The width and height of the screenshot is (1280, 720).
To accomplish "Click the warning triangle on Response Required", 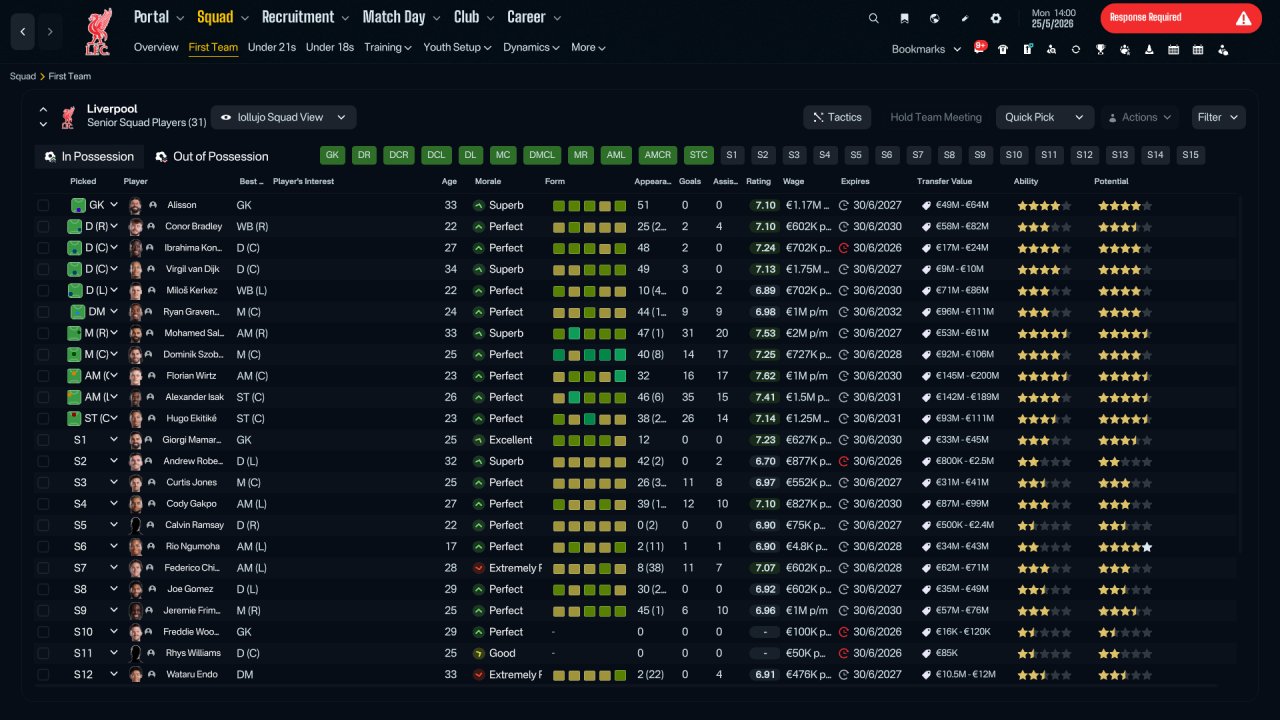I will point(1243,18).
